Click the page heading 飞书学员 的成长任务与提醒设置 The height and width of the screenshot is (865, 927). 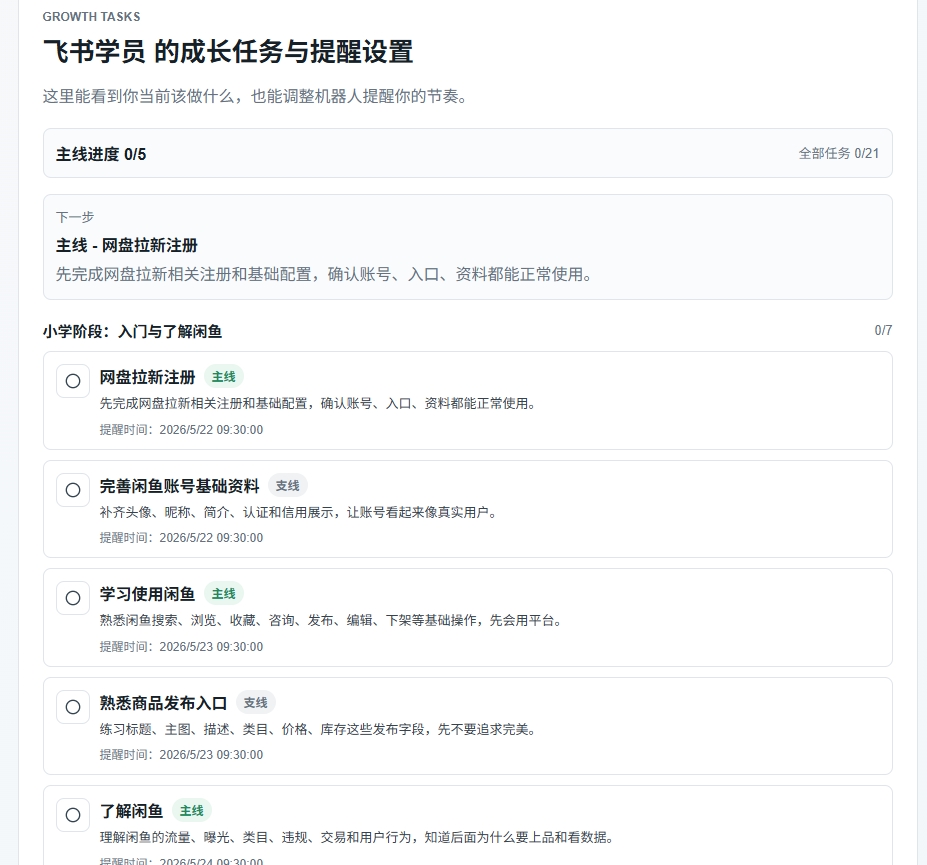[x=228, y=51]
